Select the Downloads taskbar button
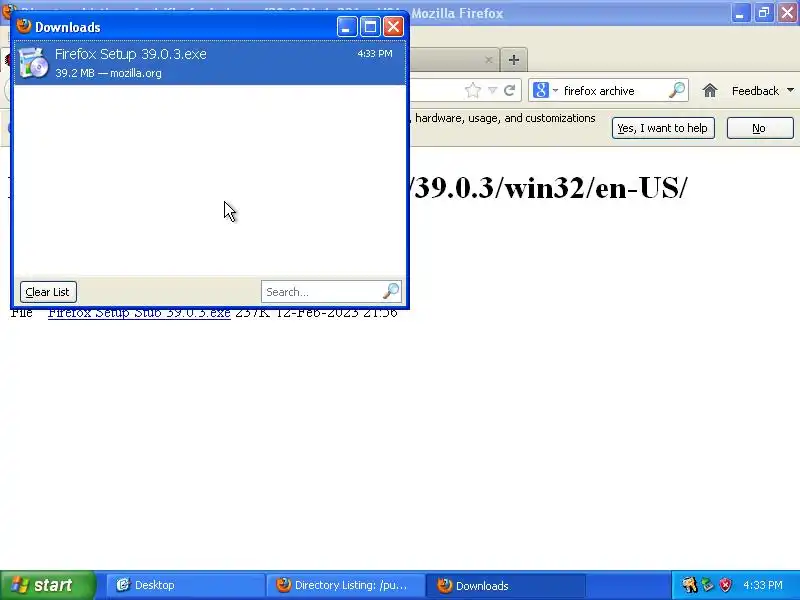Screen dimensions: 800x600 tap(505, 585)
